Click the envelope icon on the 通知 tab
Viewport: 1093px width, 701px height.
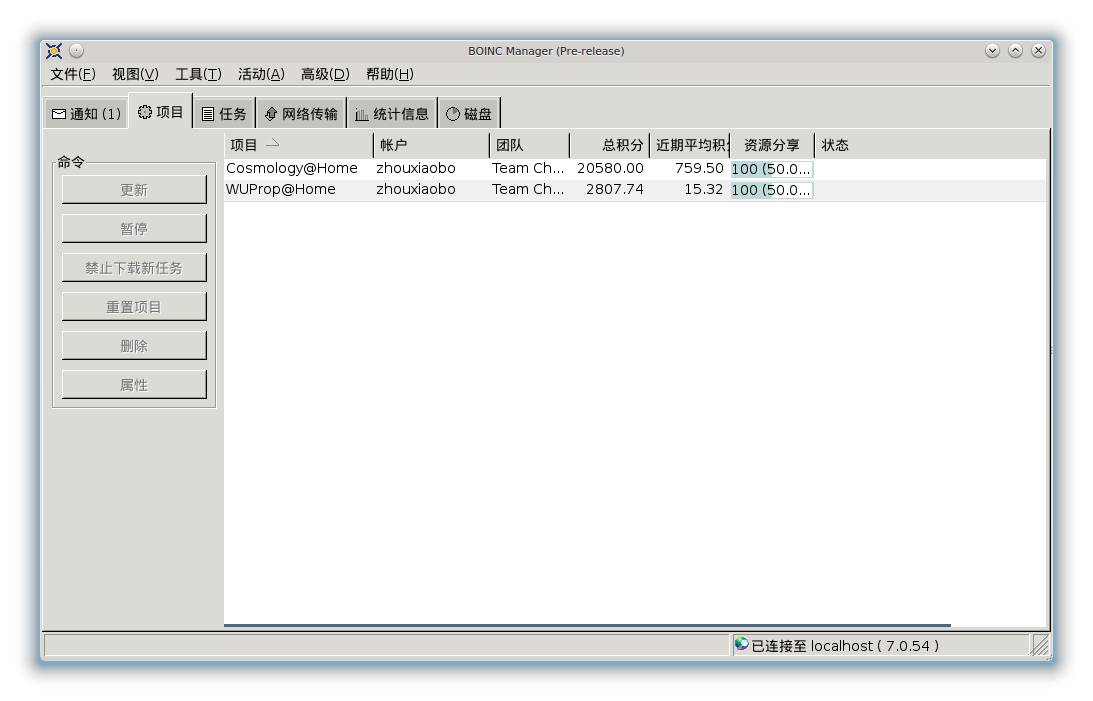[x=59, y=114]
